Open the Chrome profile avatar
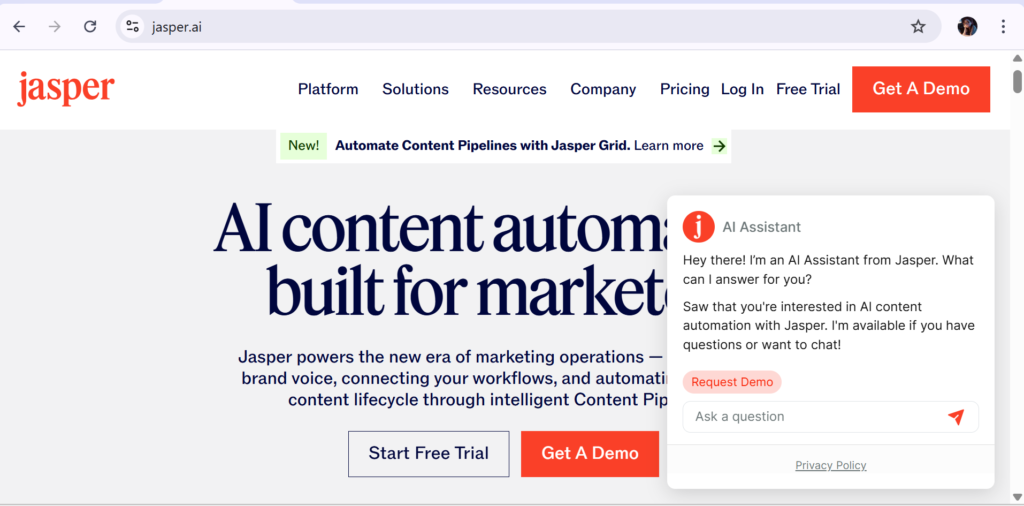This screenshot has width=1024, height=506. (x=967, y=27)
